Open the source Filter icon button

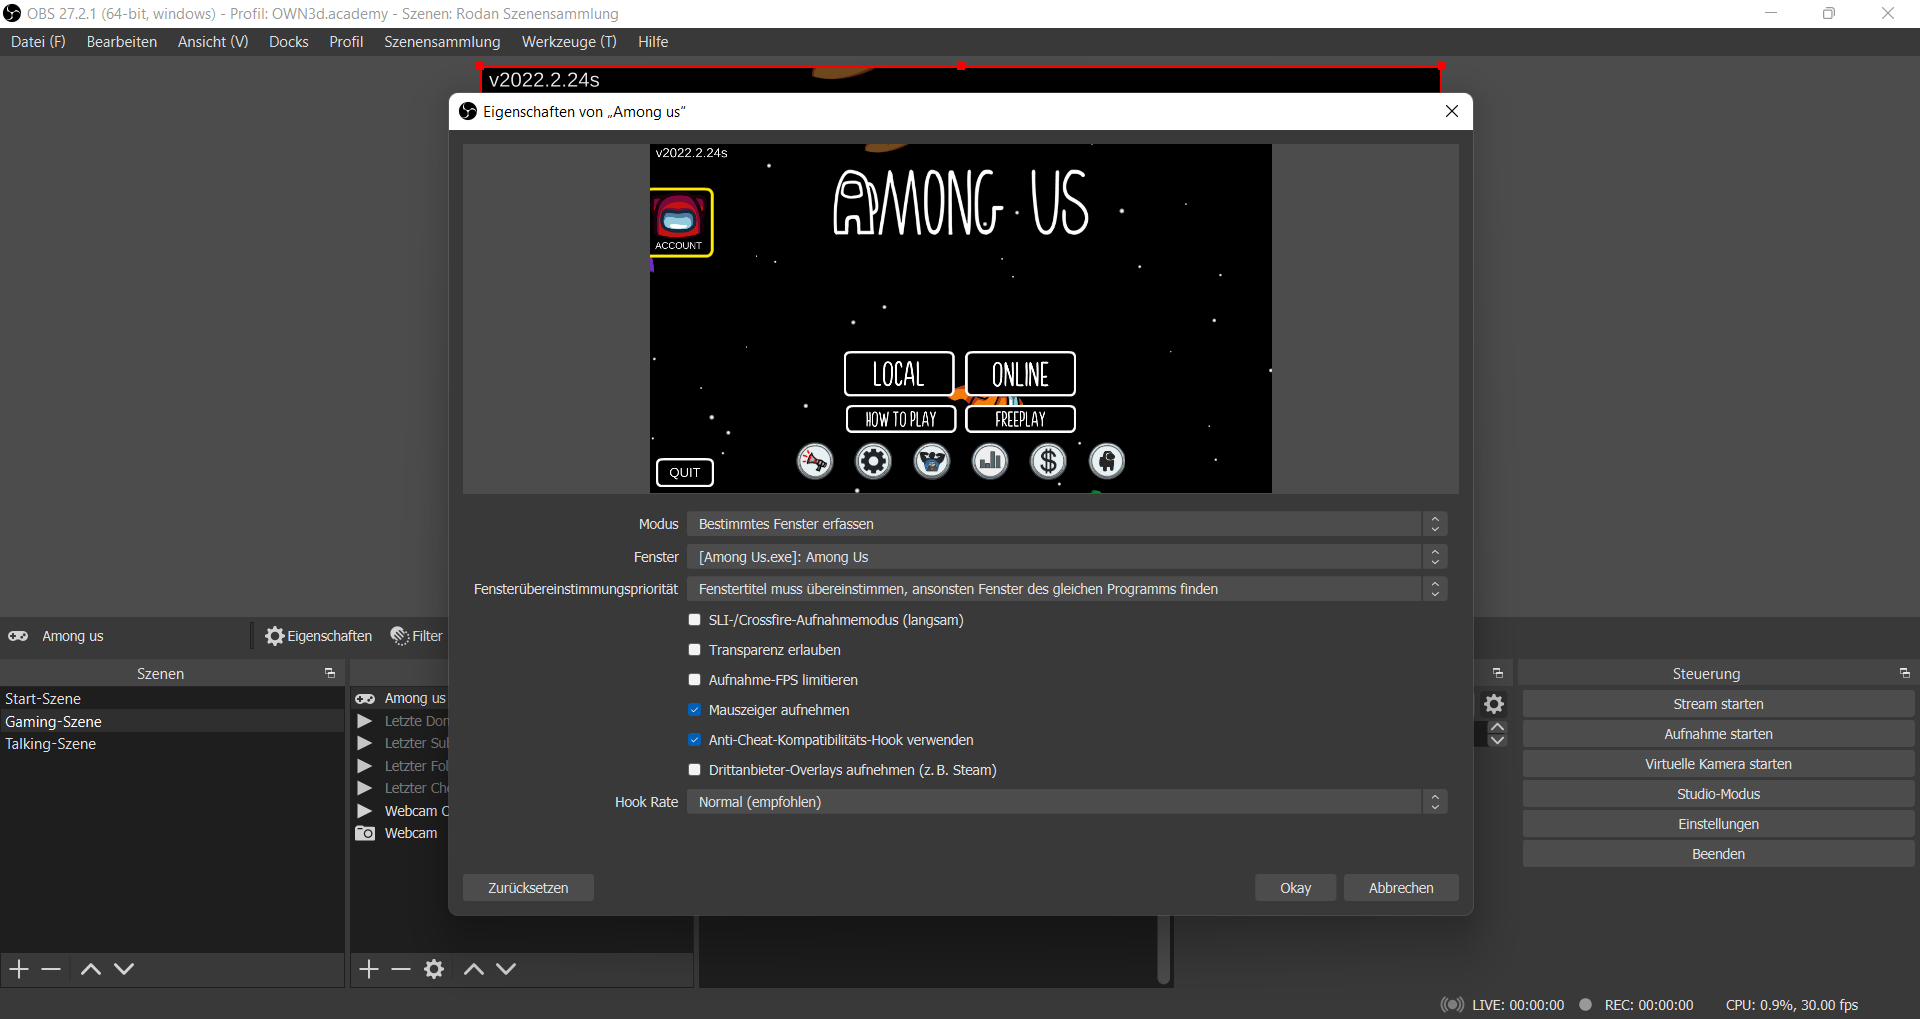[400, 636]
